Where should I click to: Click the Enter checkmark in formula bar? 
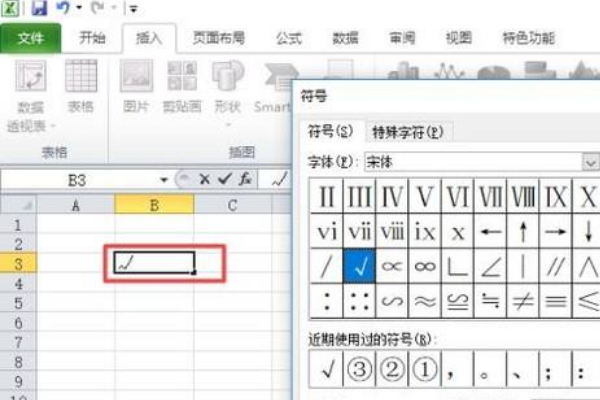225,179
